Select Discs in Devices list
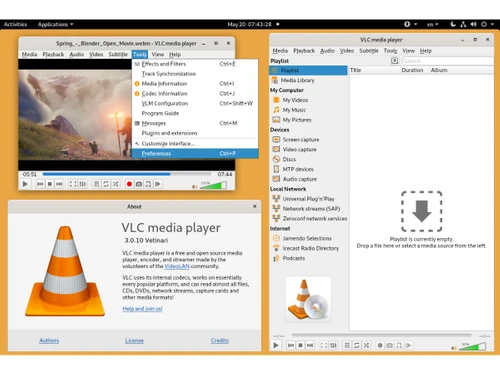Viewport: 500px width, 375px height. [x=308, y=159]
